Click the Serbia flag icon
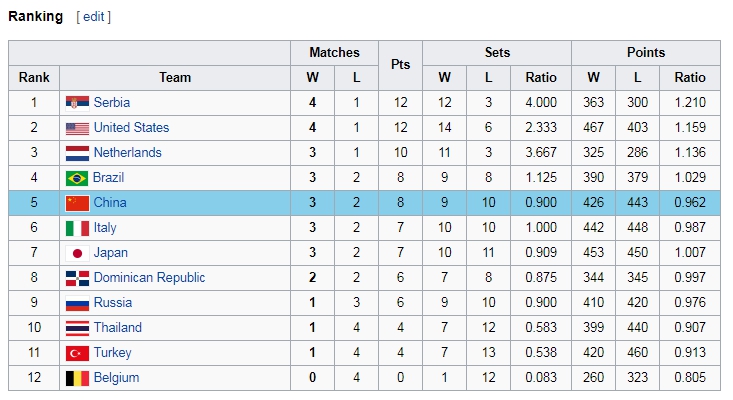The height and width of the screenshot is (400, 733). click(77, 103)
